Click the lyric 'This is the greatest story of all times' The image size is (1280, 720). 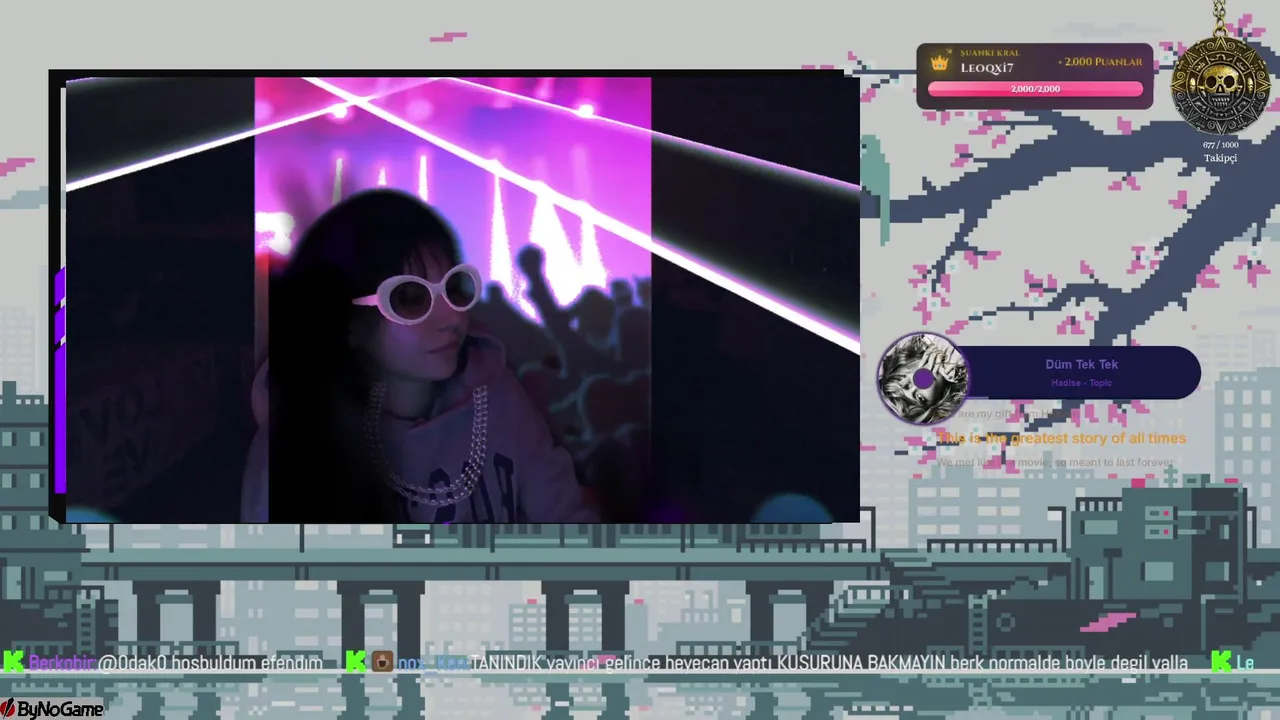[x=1062, y=438]
